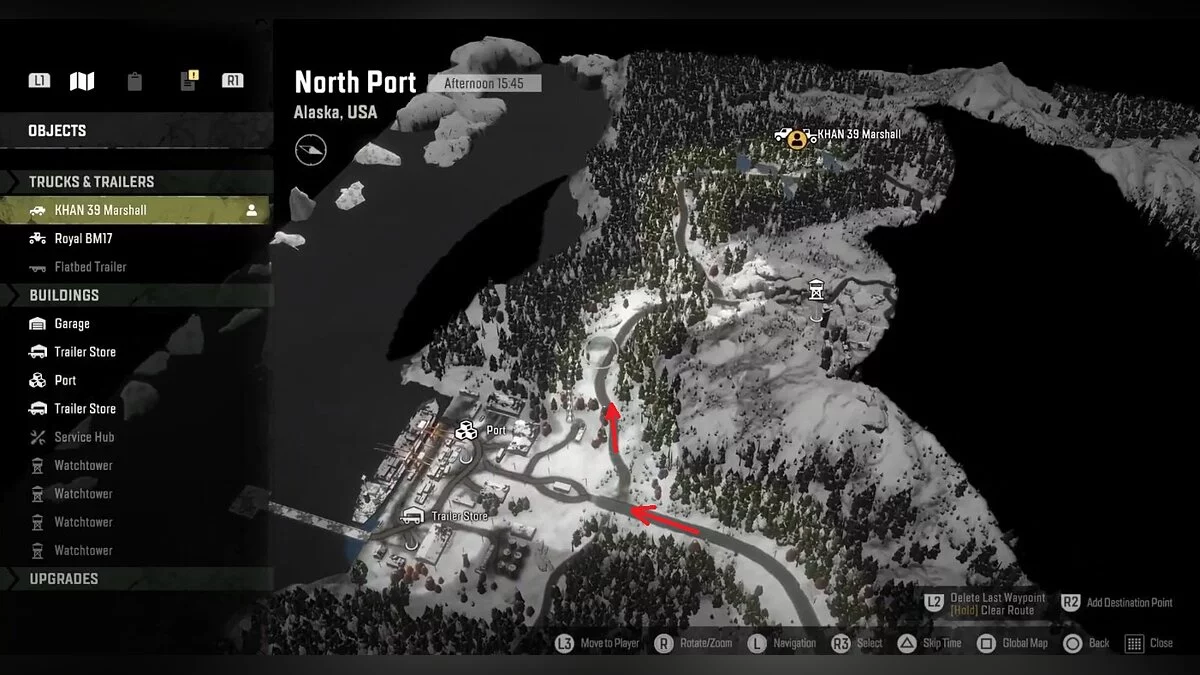1200x675 pixels.
Task: Select Port in the buildings list
Action: 135,380
